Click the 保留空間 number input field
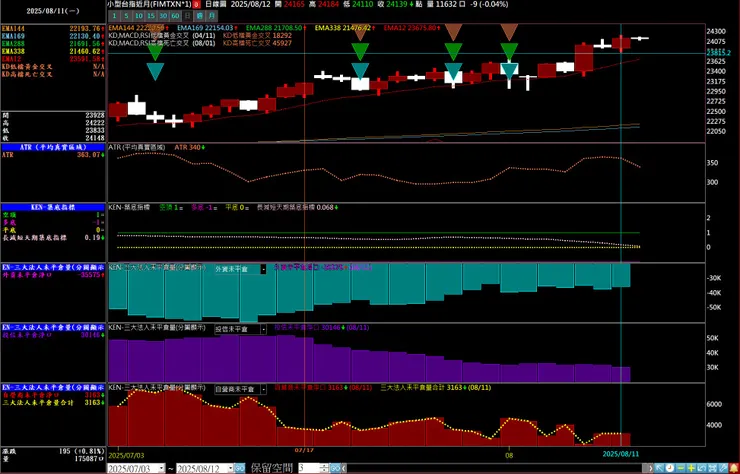The image size is (740, 474). point(309,468)
